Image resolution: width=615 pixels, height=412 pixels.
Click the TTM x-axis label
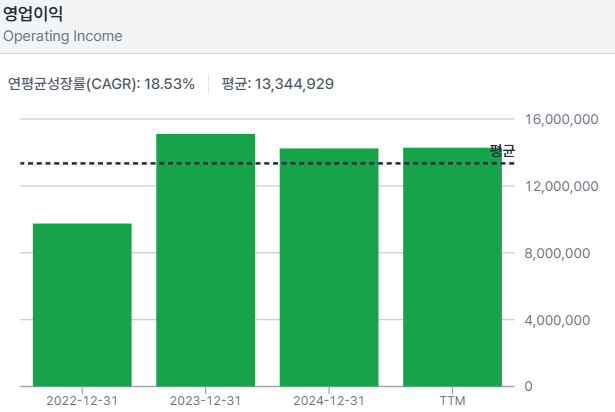click(x=452, y=401)
